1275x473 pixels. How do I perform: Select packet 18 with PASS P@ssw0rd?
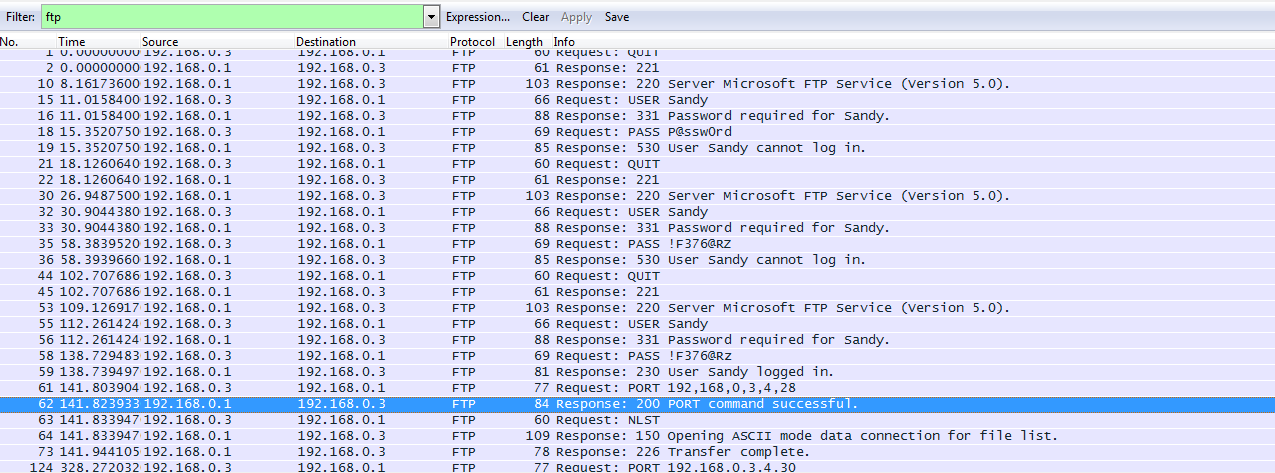click(x=637, y=132)
